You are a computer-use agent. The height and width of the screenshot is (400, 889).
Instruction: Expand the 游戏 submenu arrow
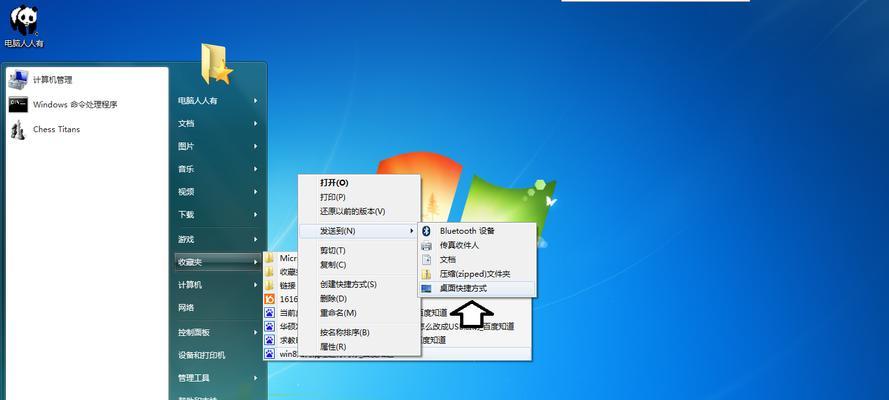256,240
